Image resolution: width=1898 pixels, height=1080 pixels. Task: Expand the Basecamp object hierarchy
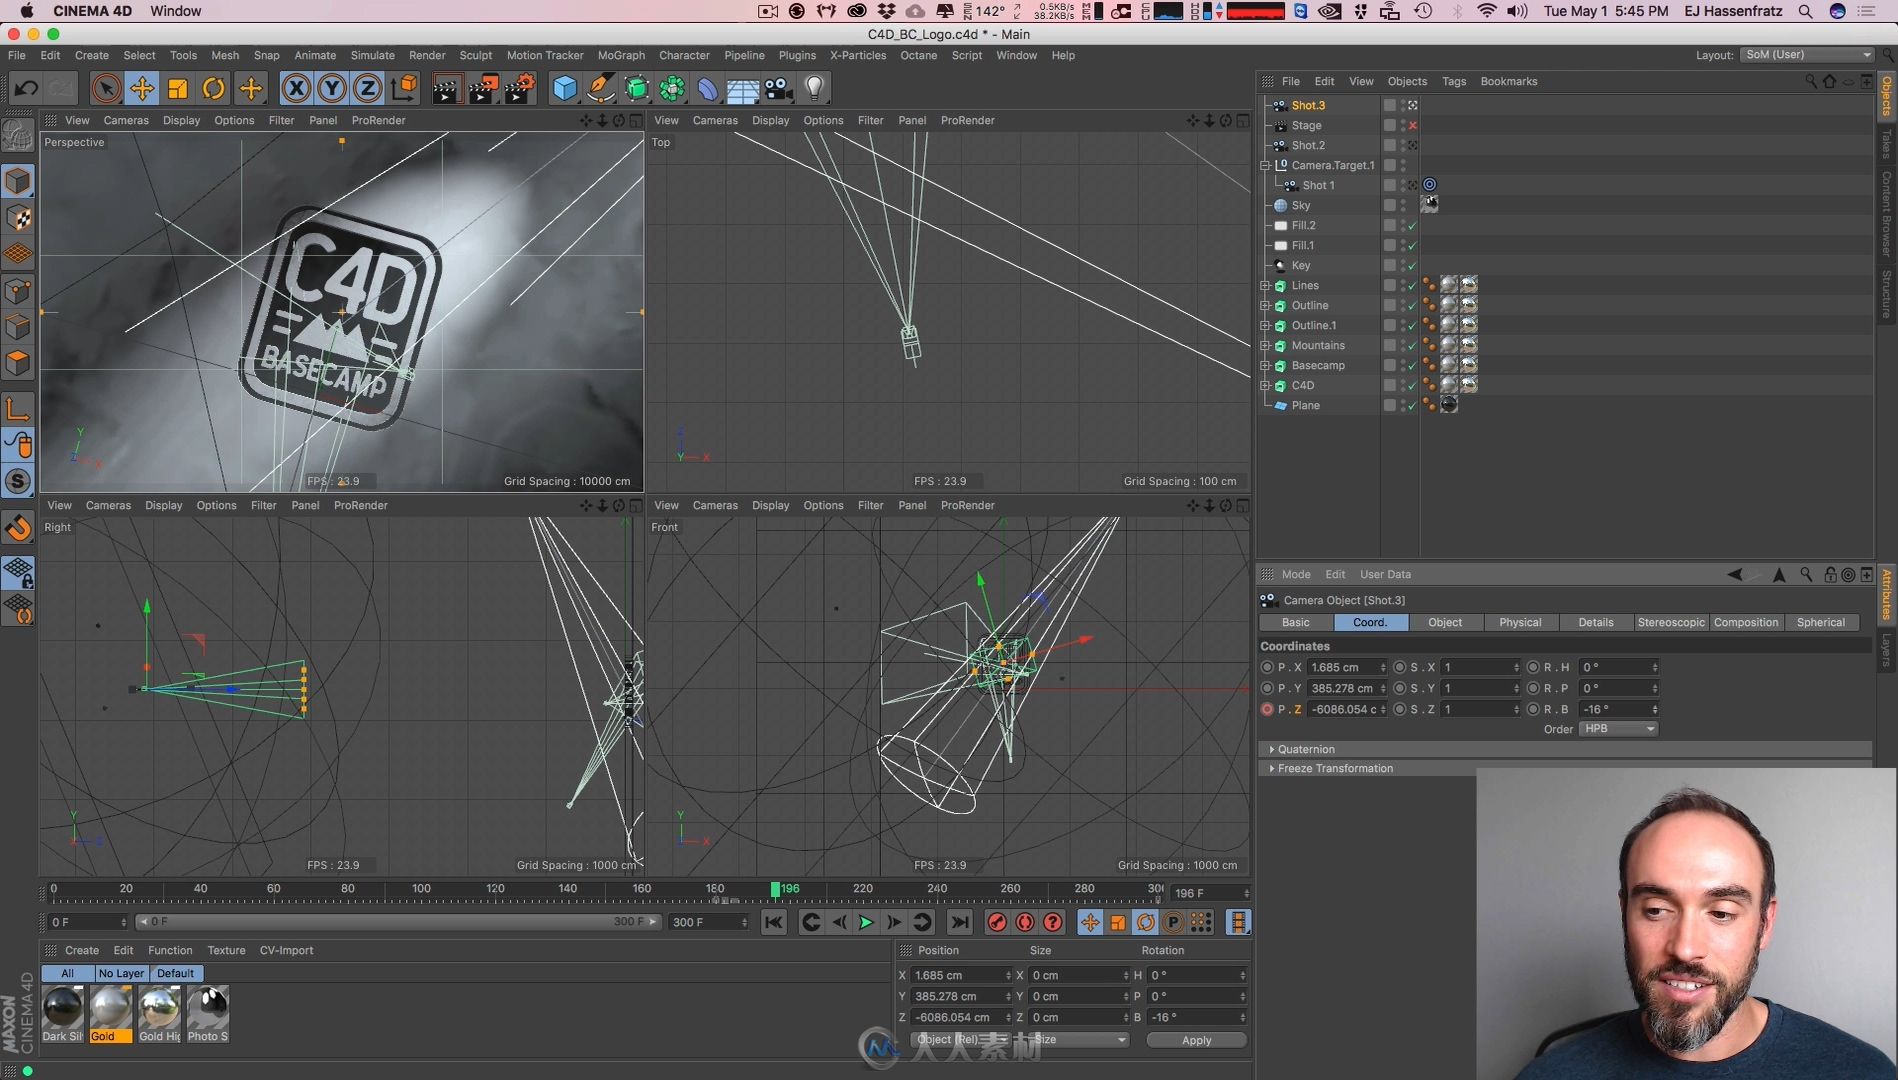point(1265,365)
